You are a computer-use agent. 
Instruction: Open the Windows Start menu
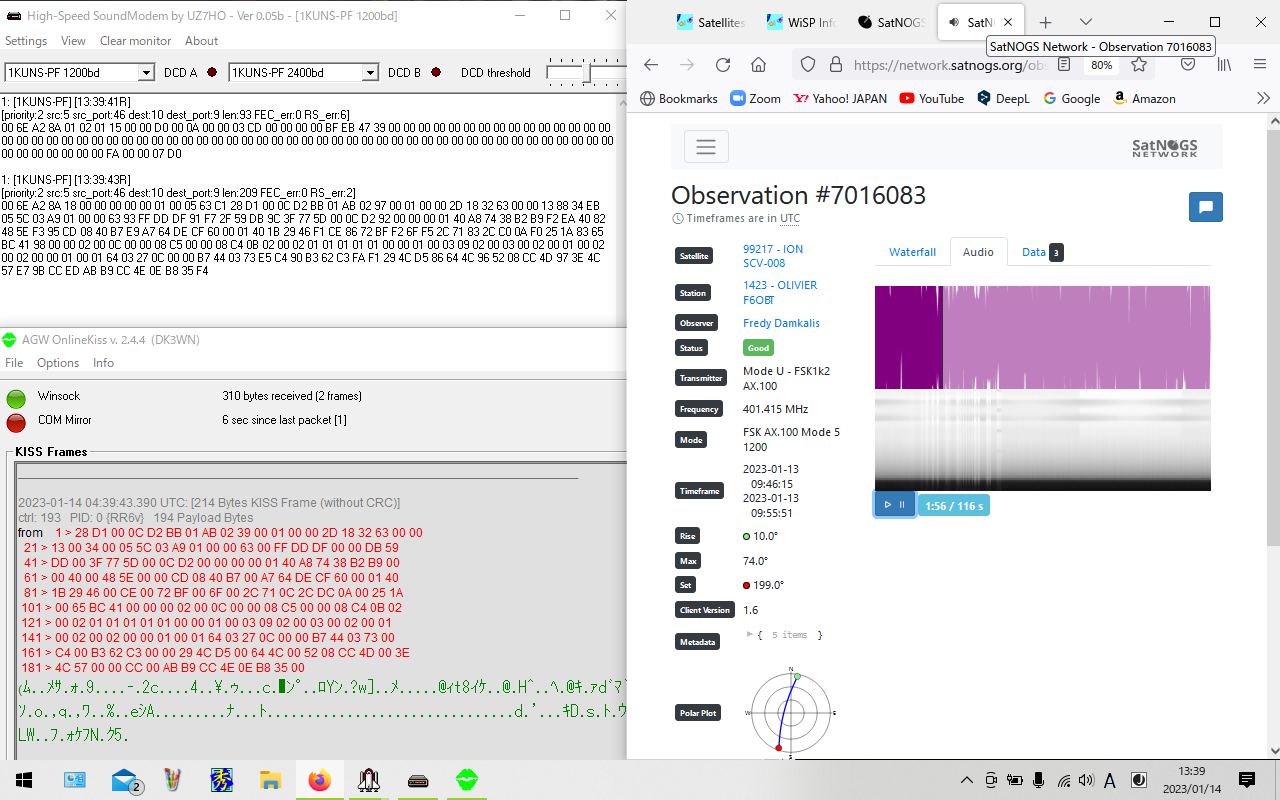click(24, 780)
